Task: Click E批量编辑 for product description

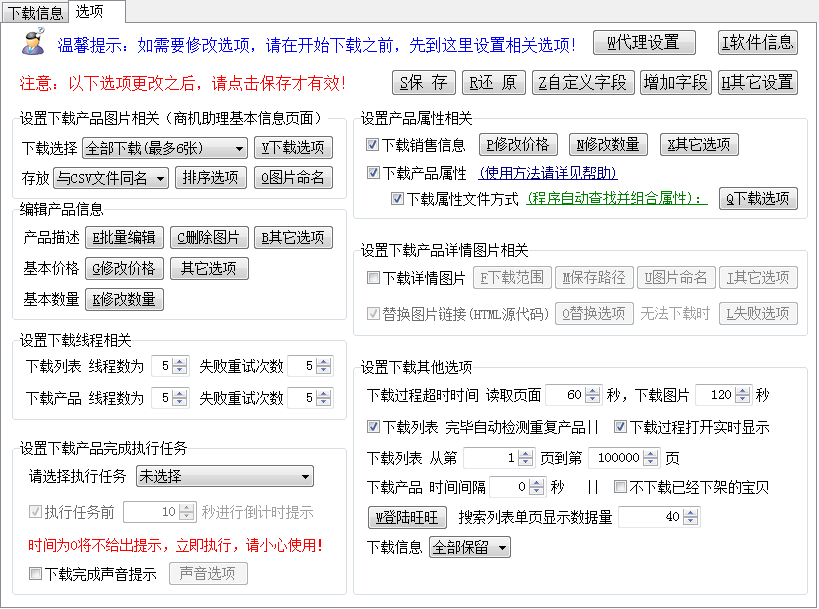Action: 124,238
